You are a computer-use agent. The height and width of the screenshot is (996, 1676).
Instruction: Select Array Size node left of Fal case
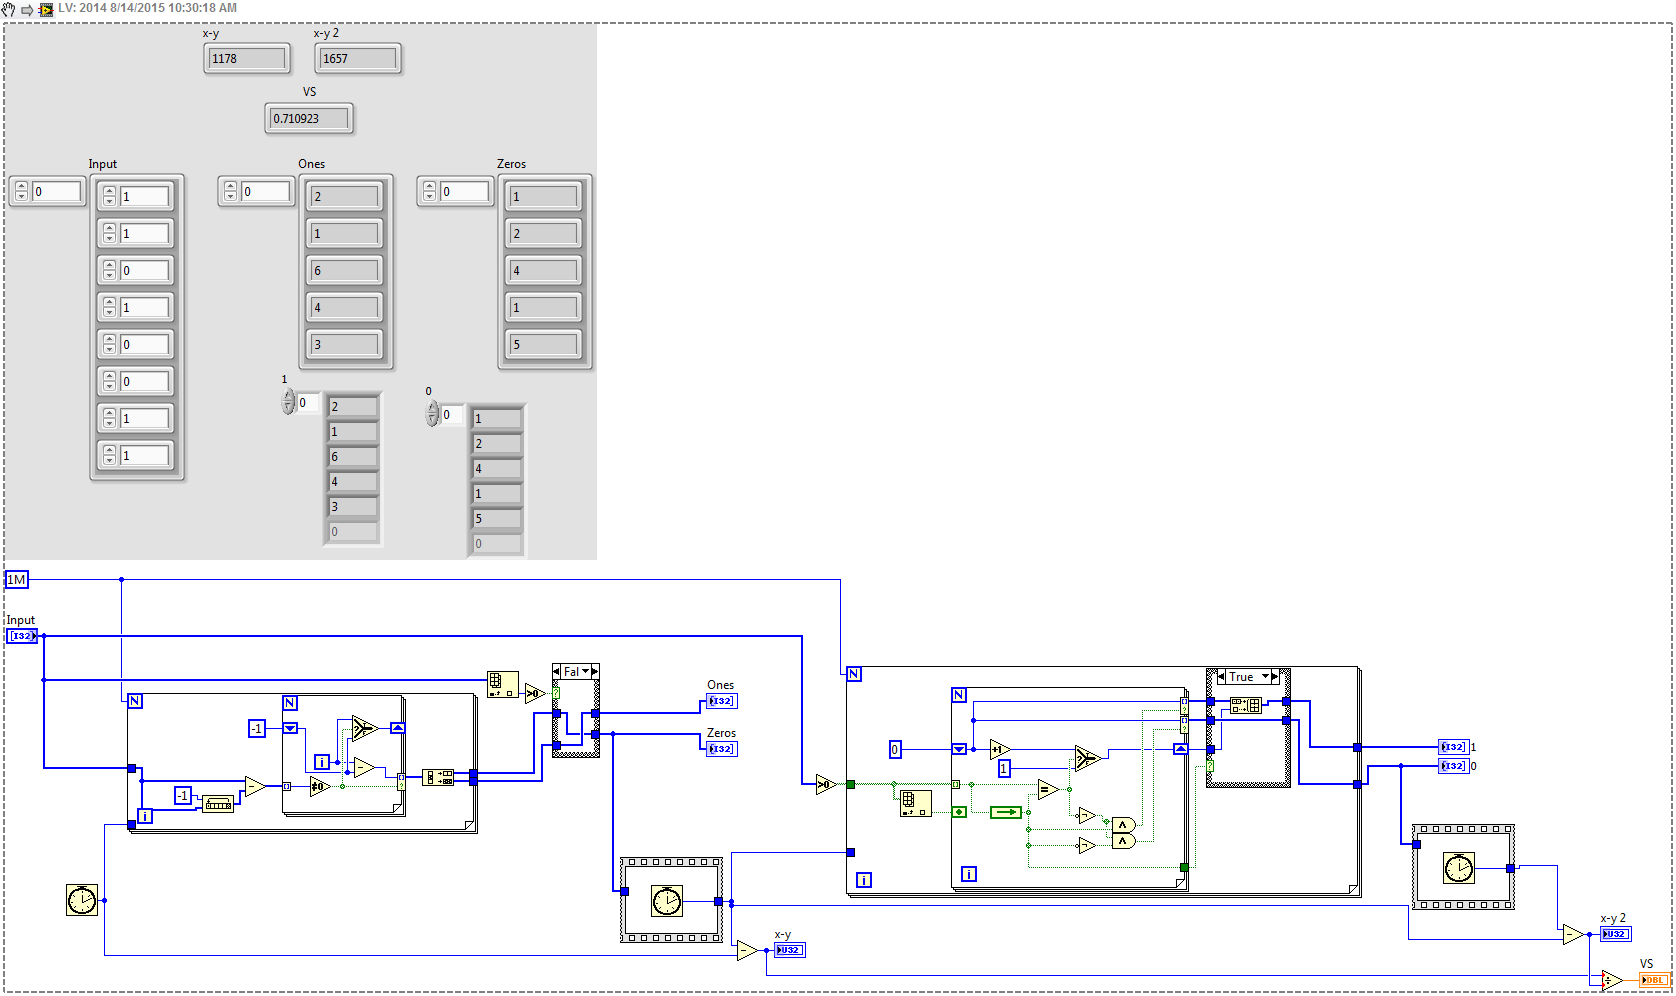click(x=503, y=685)
